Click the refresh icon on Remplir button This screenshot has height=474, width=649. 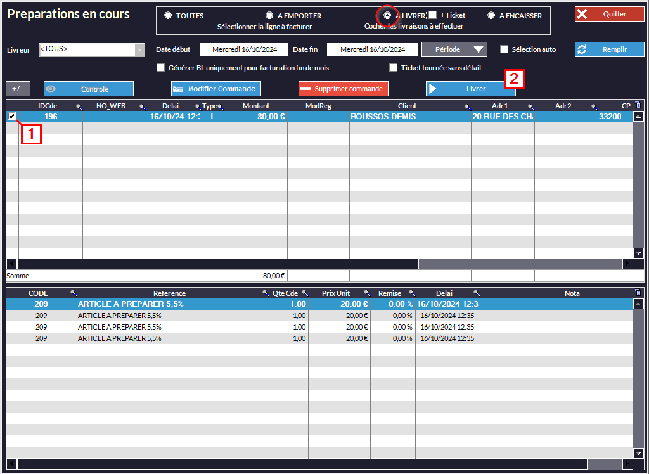[x=584, y=49]
